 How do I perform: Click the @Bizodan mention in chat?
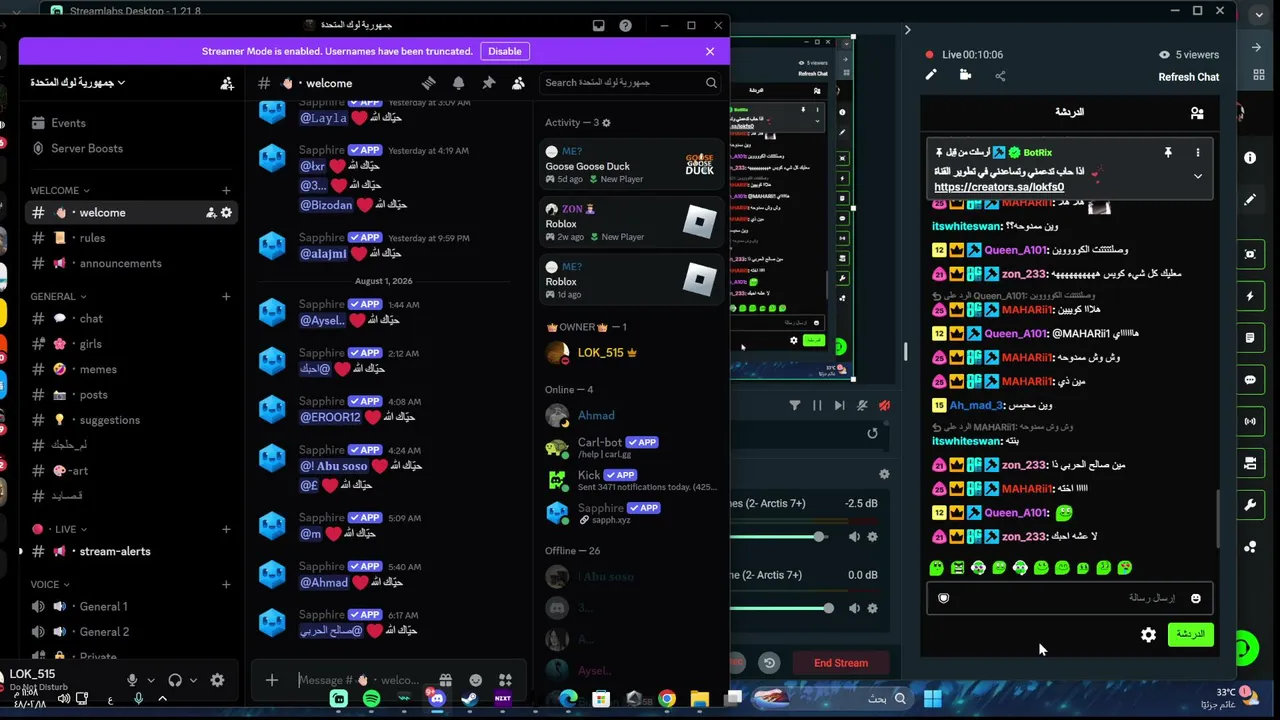pos(326,205)
